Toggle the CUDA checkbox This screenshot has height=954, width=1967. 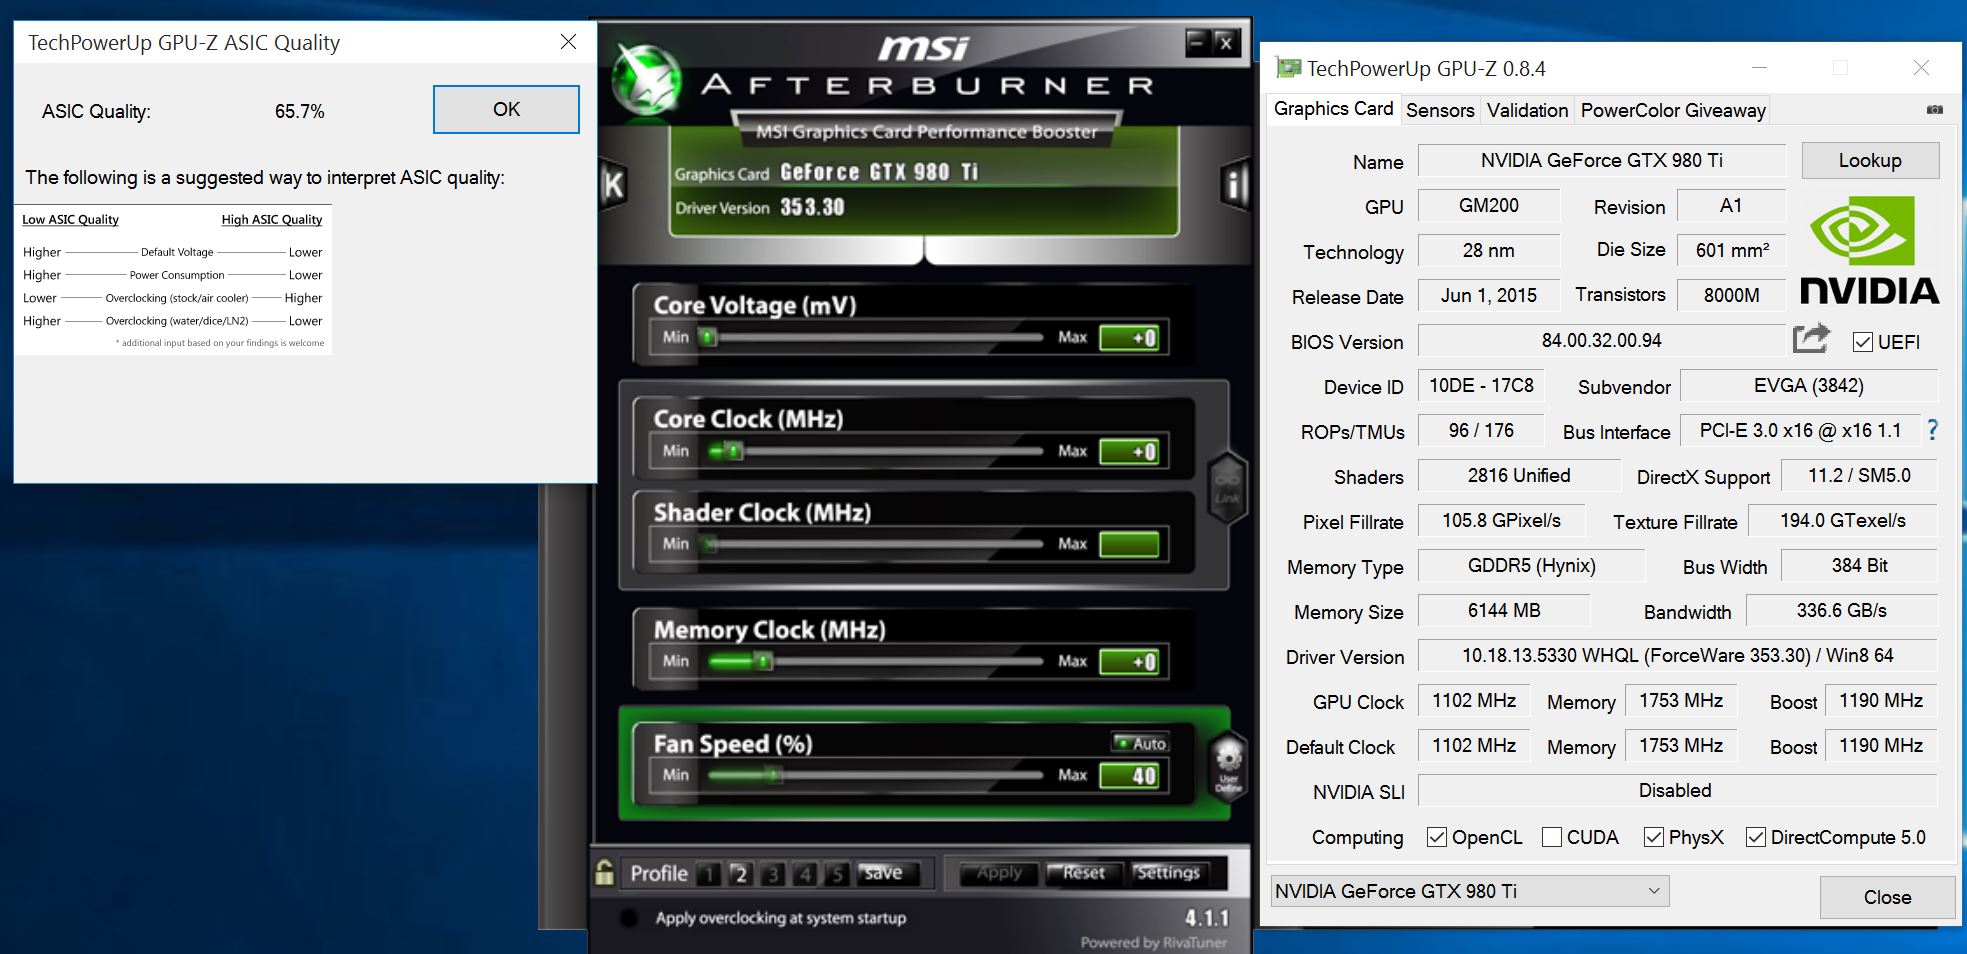pos(1552,837)
